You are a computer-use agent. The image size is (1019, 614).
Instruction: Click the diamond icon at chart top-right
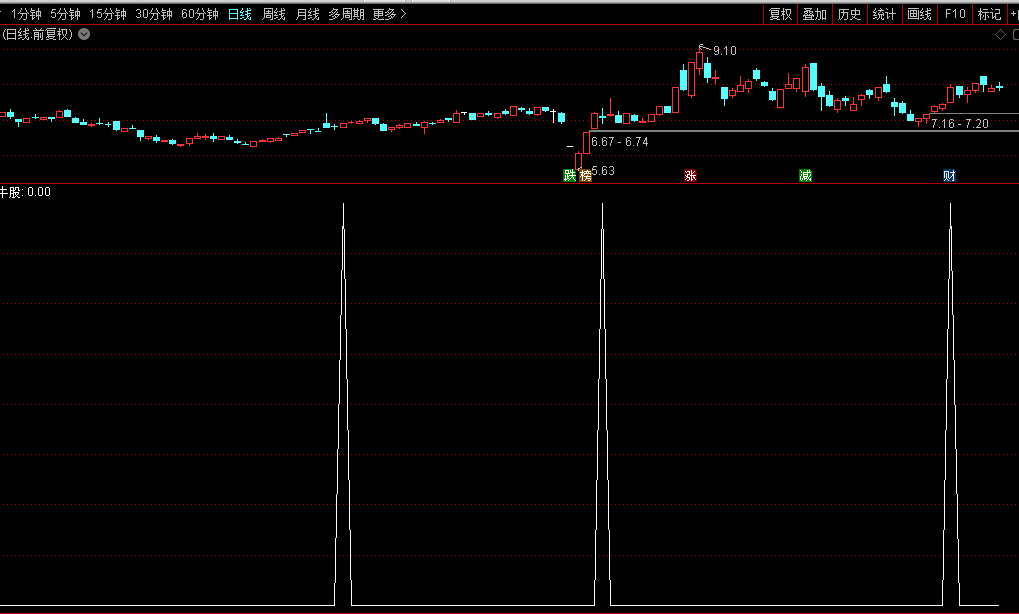(x=998, y=34)
